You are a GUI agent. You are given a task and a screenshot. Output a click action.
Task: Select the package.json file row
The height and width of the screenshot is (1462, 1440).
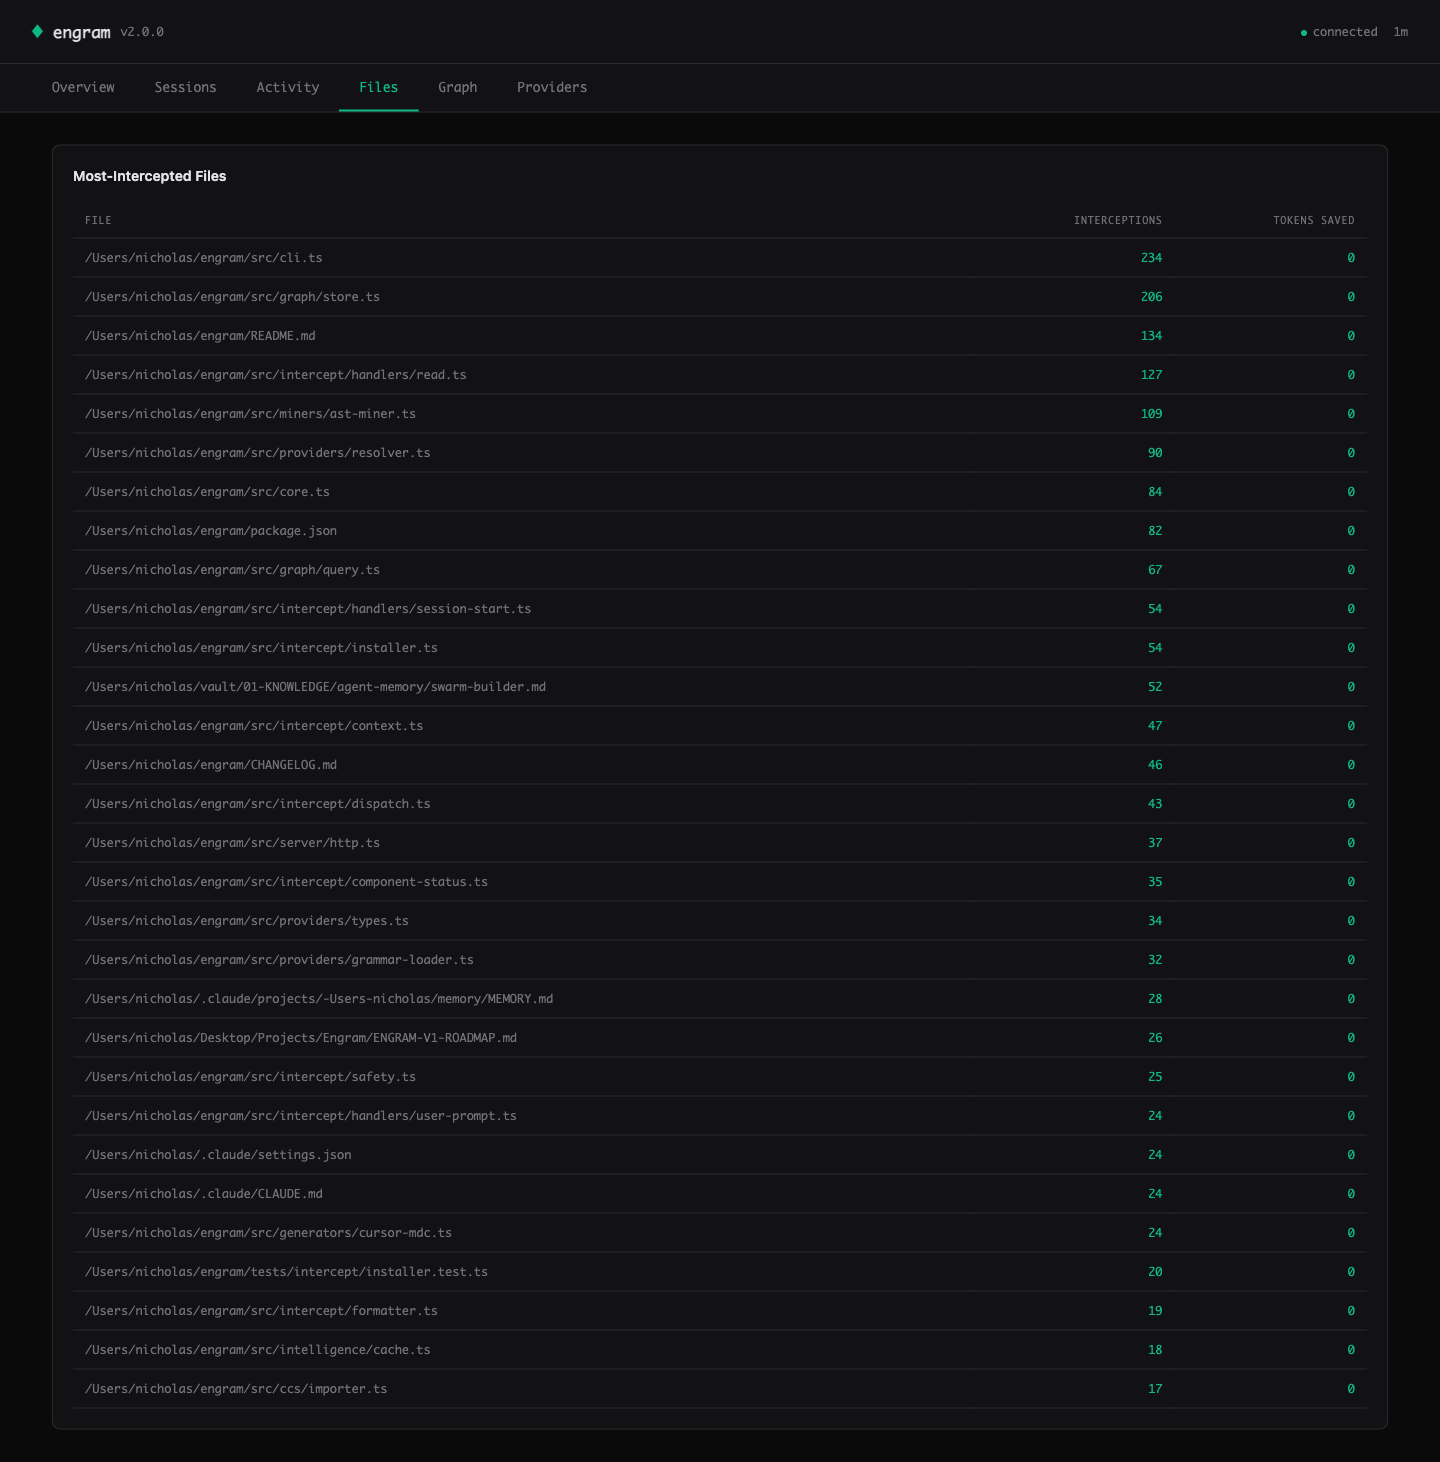210,531
